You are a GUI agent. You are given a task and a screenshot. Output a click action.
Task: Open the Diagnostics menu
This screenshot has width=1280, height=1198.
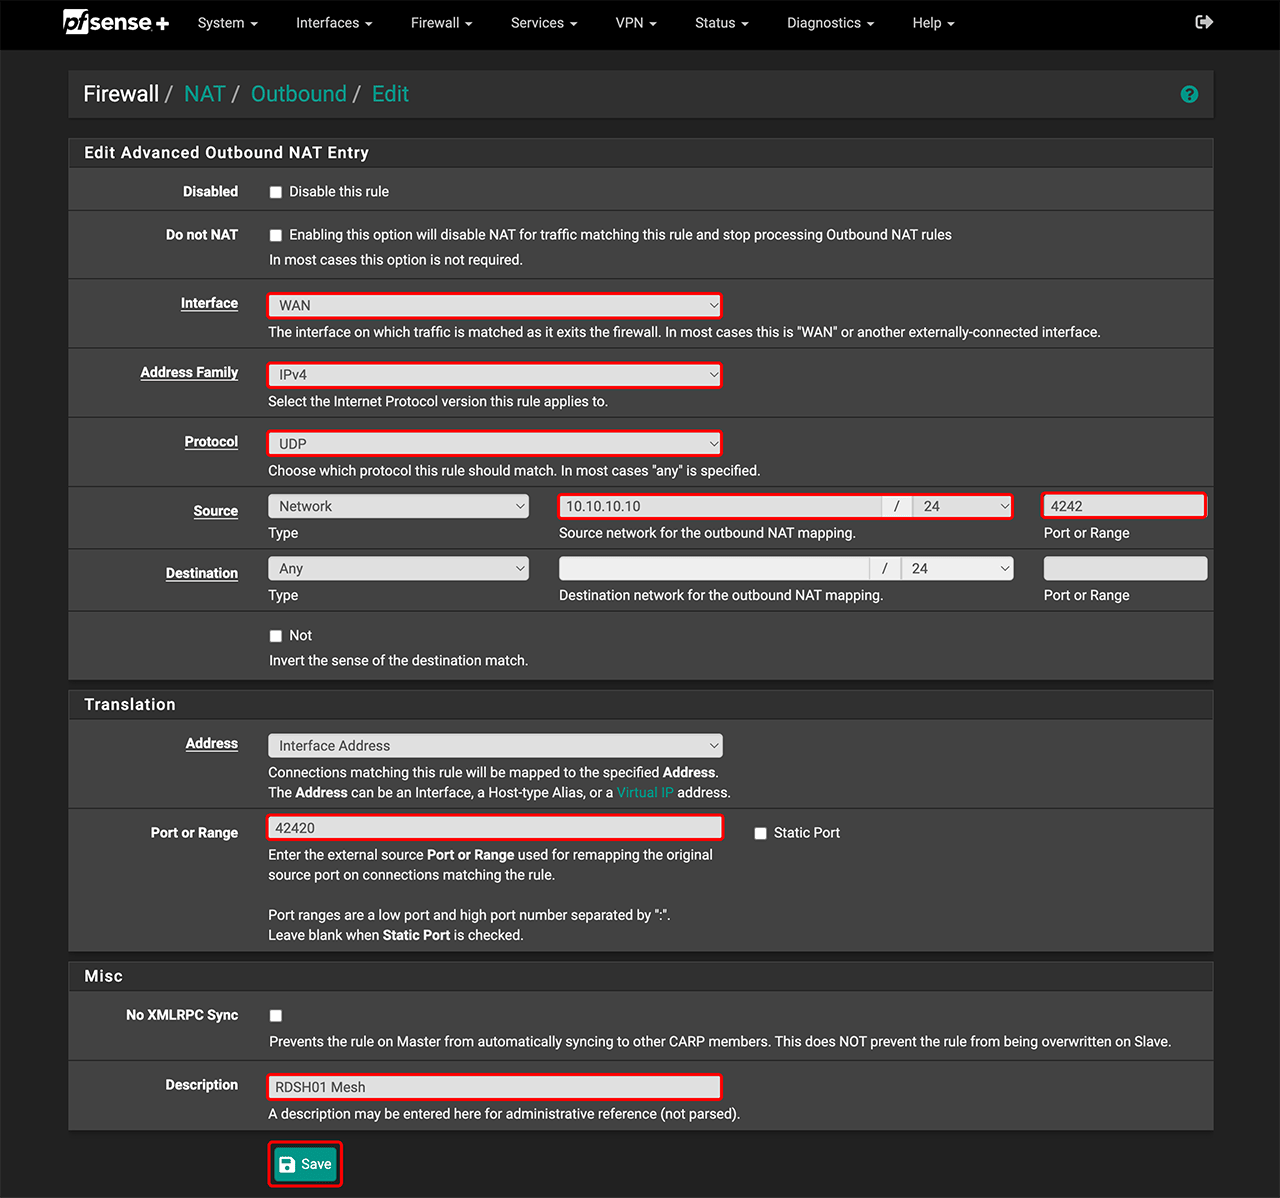[830, 22]
